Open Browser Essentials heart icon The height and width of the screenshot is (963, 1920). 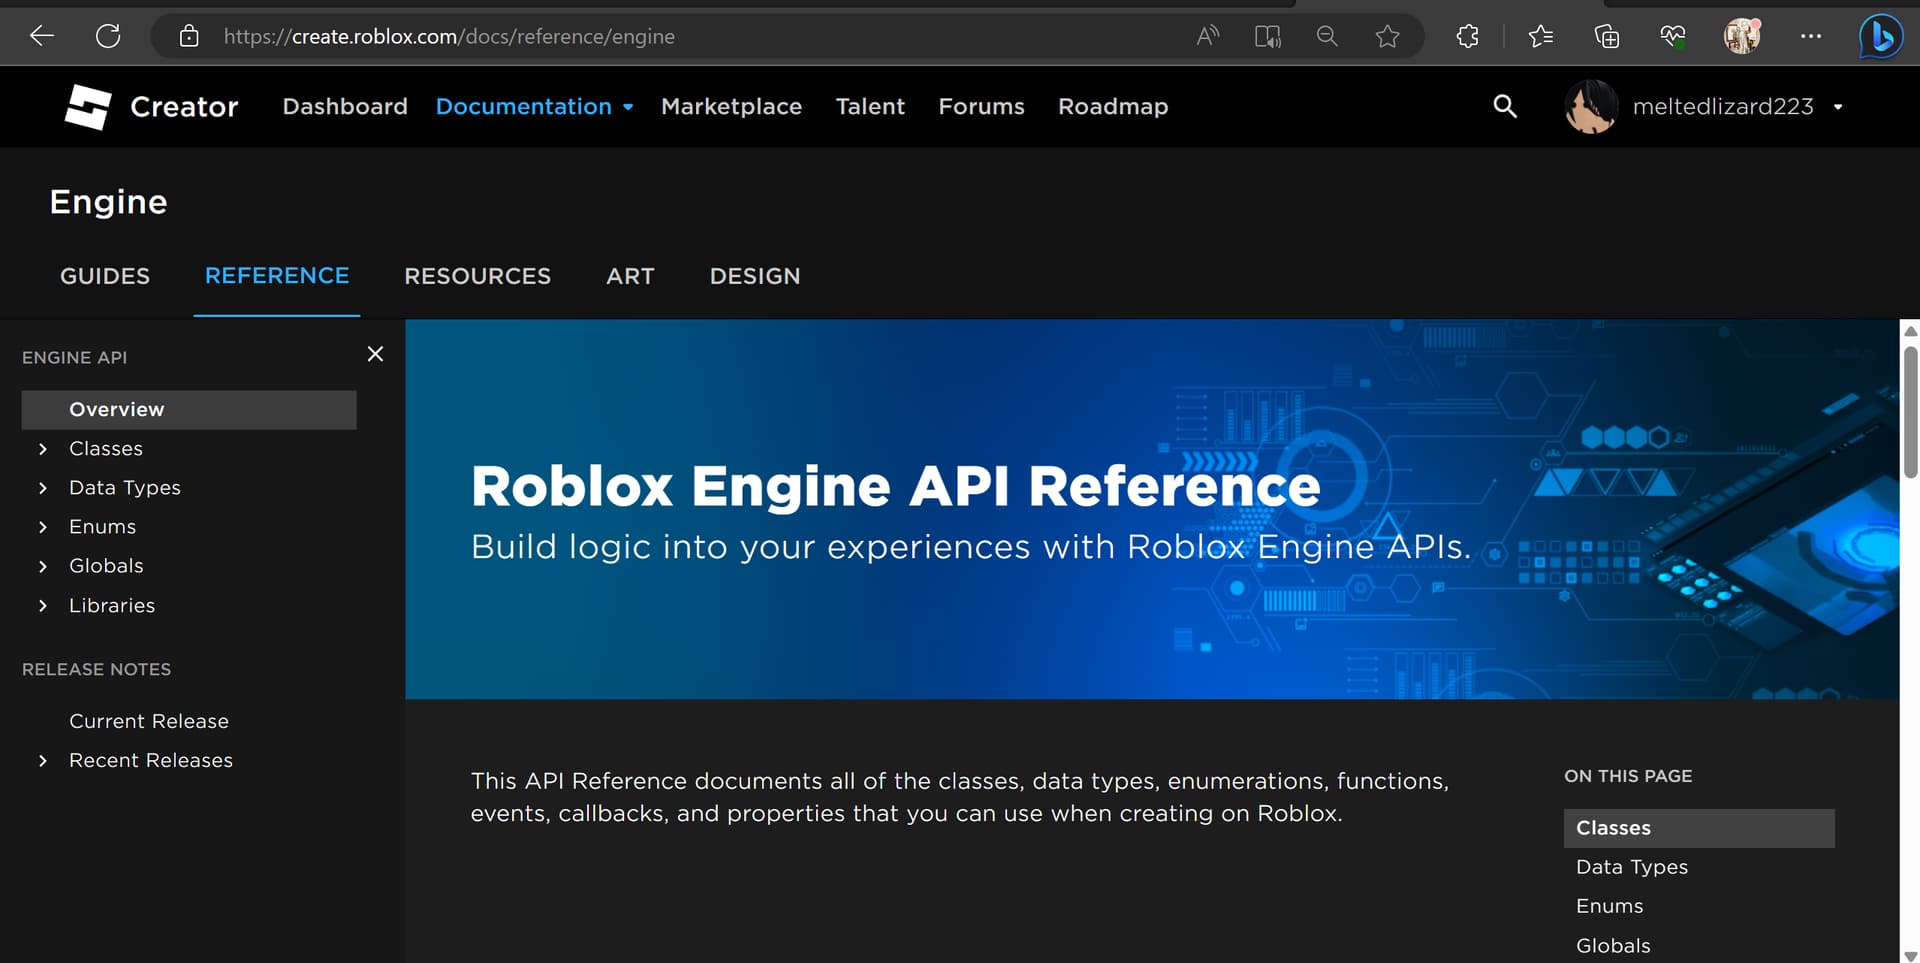[1672, 36]
